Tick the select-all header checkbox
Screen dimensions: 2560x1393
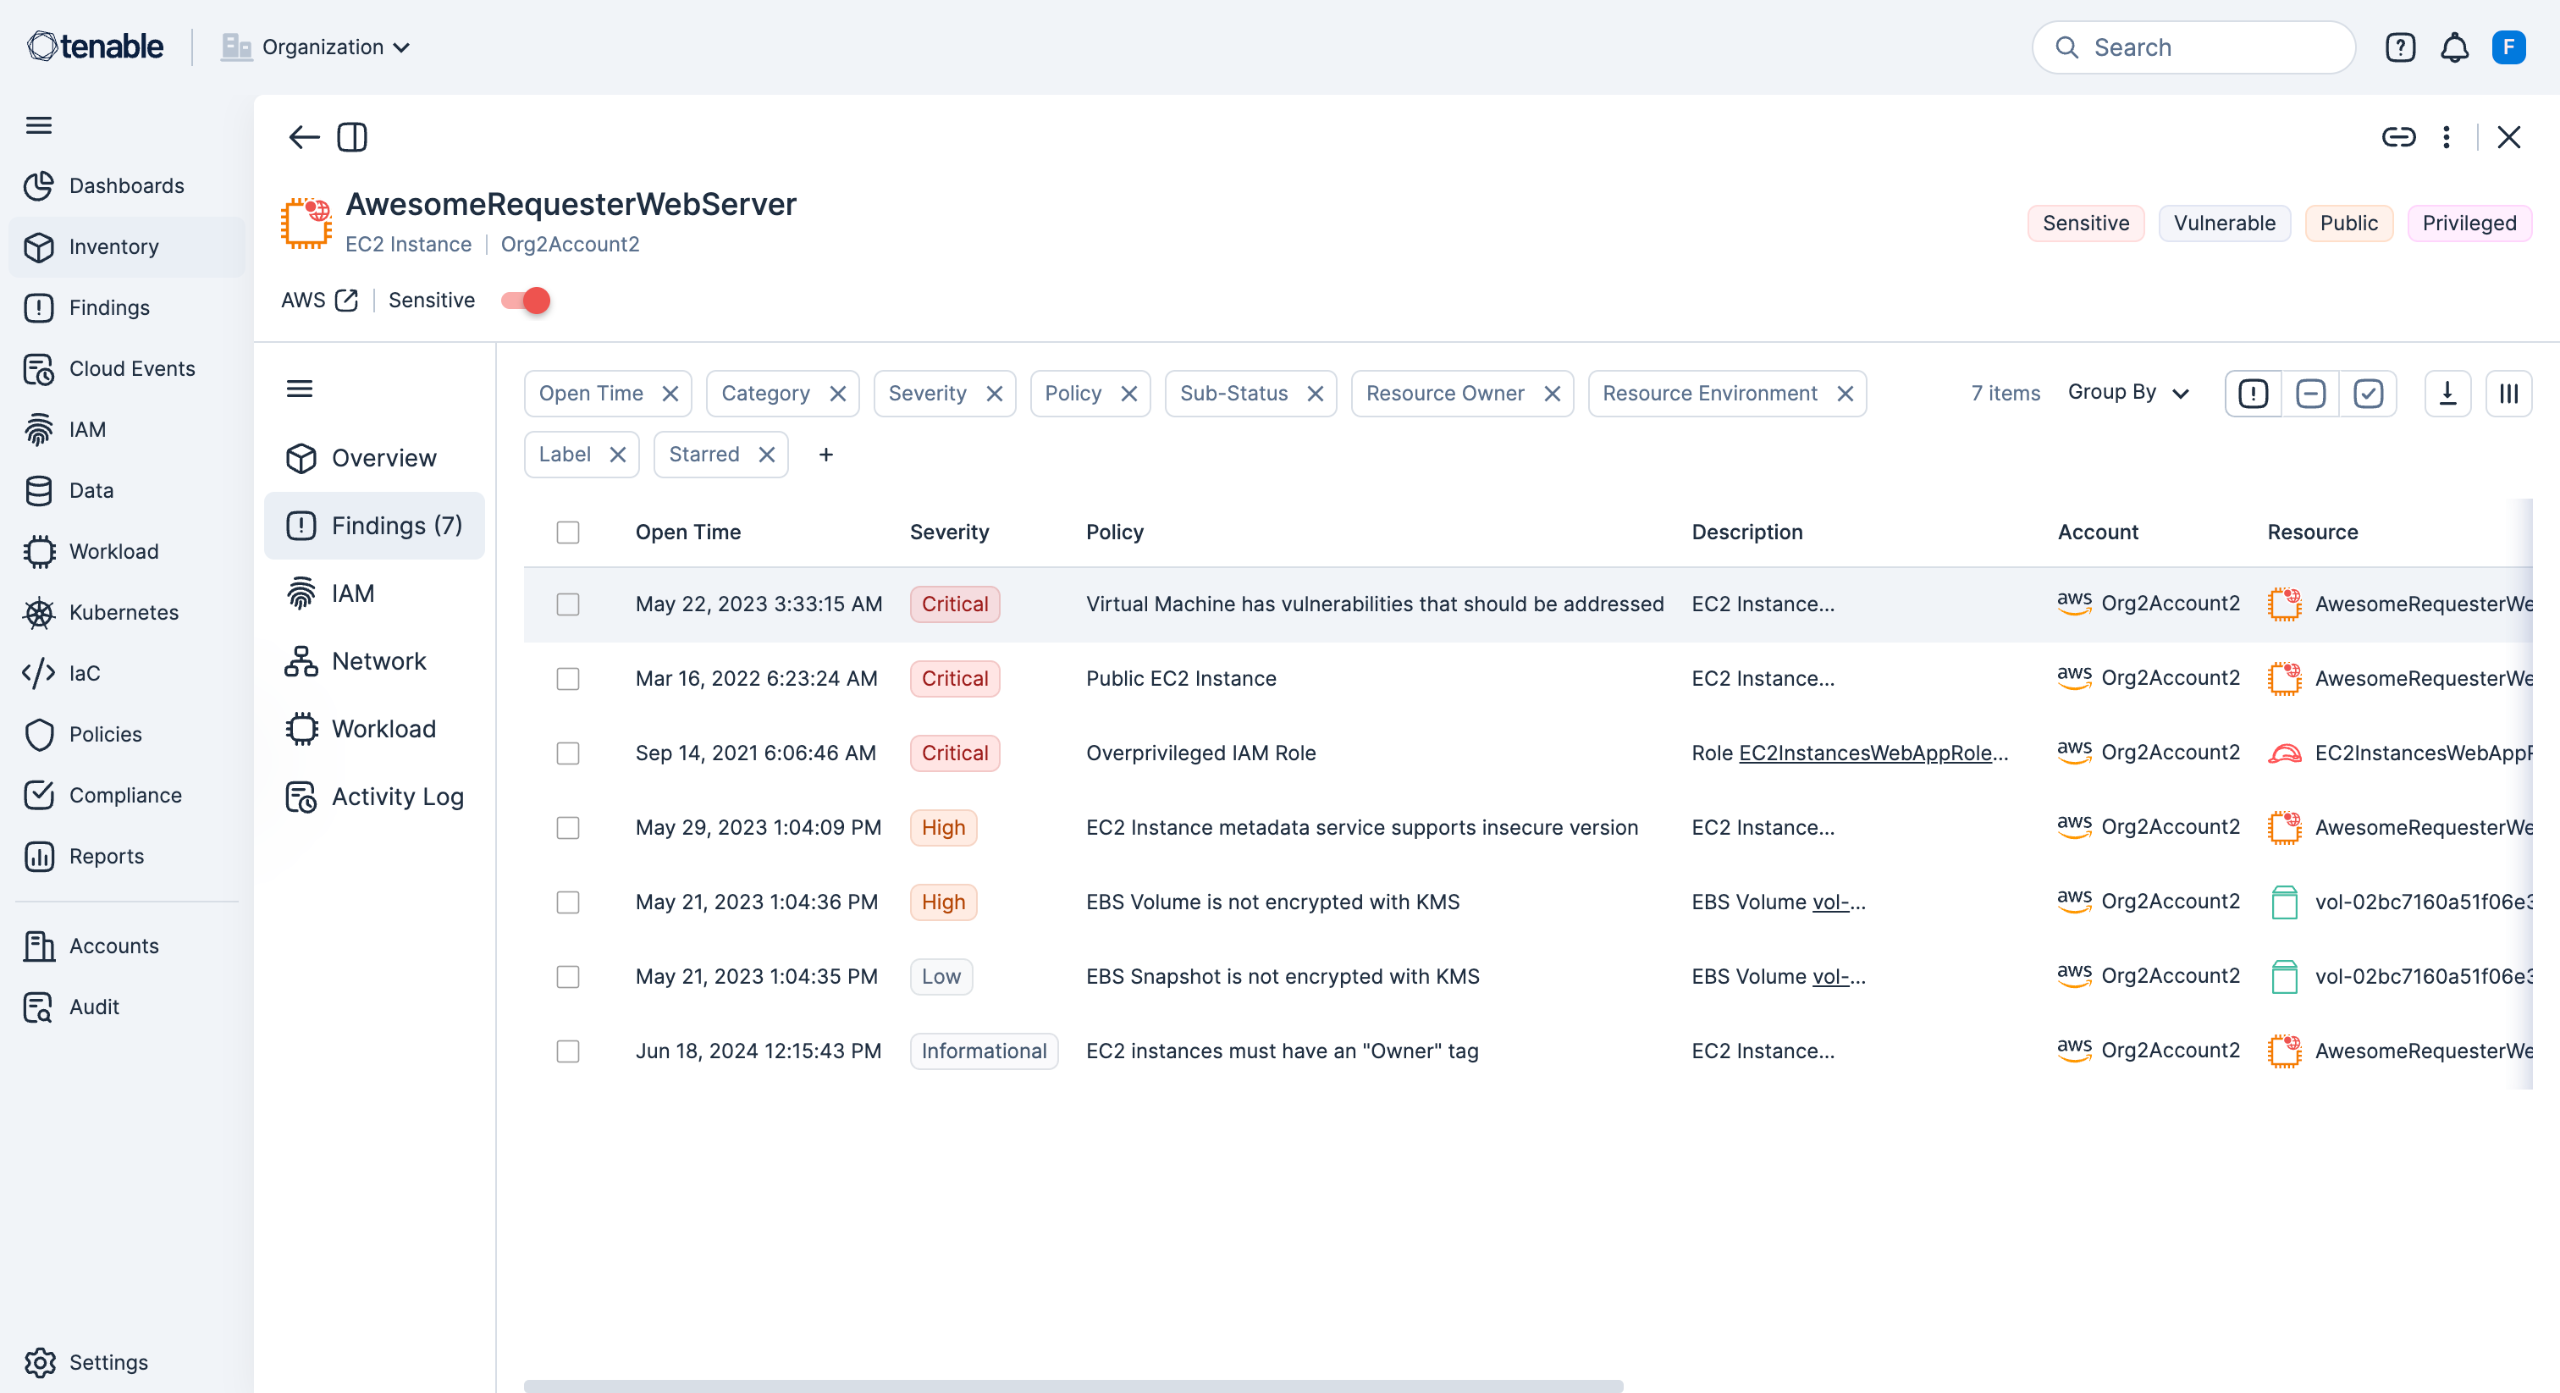click(x=568, y=532)
